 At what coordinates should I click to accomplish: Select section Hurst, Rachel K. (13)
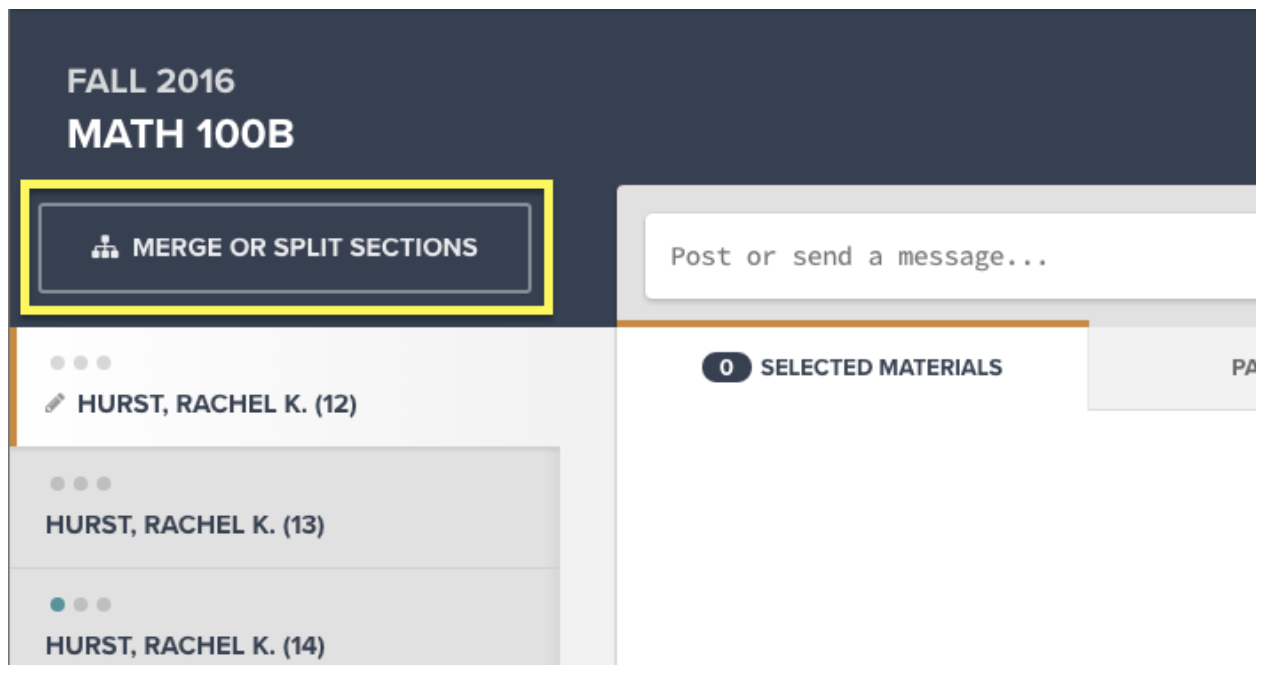tap(285, 507)
